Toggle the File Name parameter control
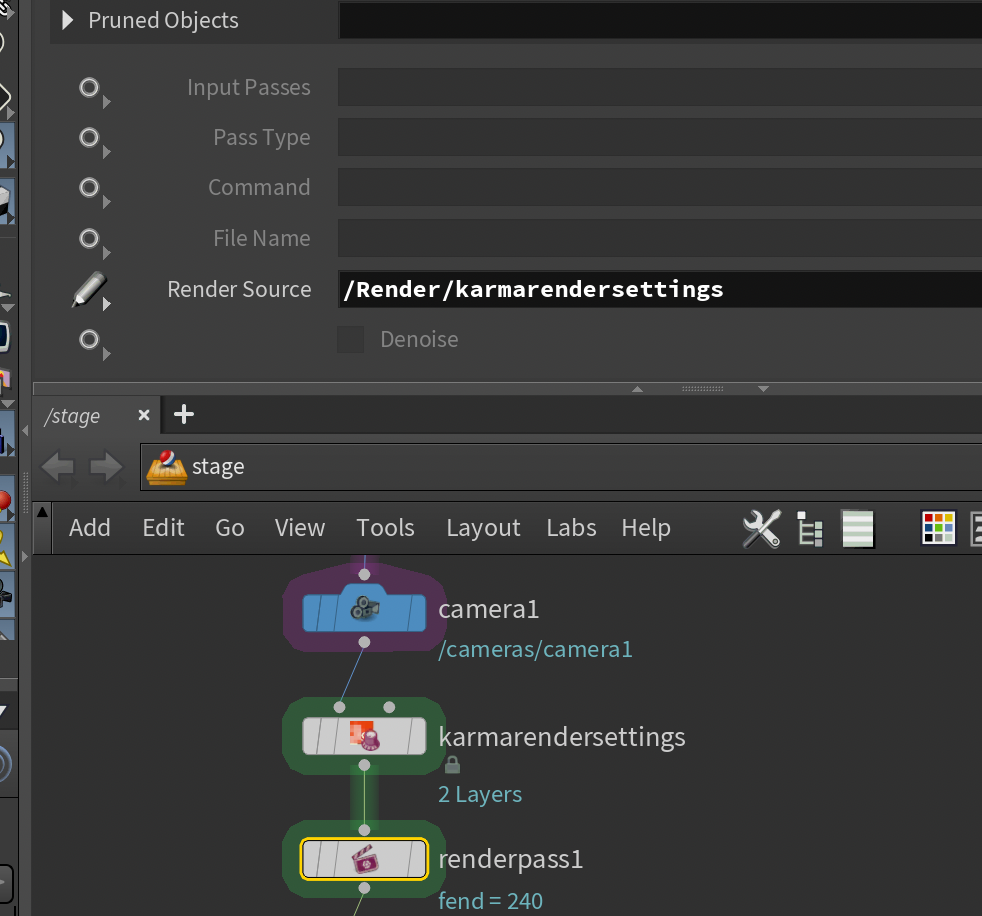Viewport: 982px width, 916px height. (x=90, y=239)
